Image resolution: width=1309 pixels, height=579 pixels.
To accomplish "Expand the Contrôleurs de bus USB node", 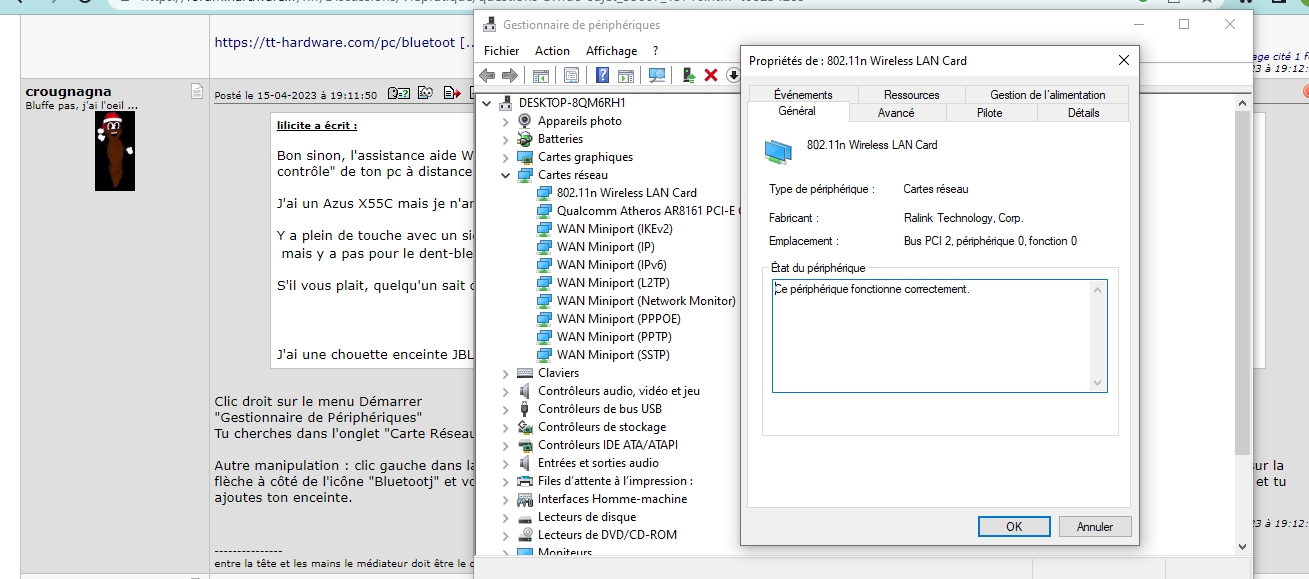I will (x=506, y=409).
